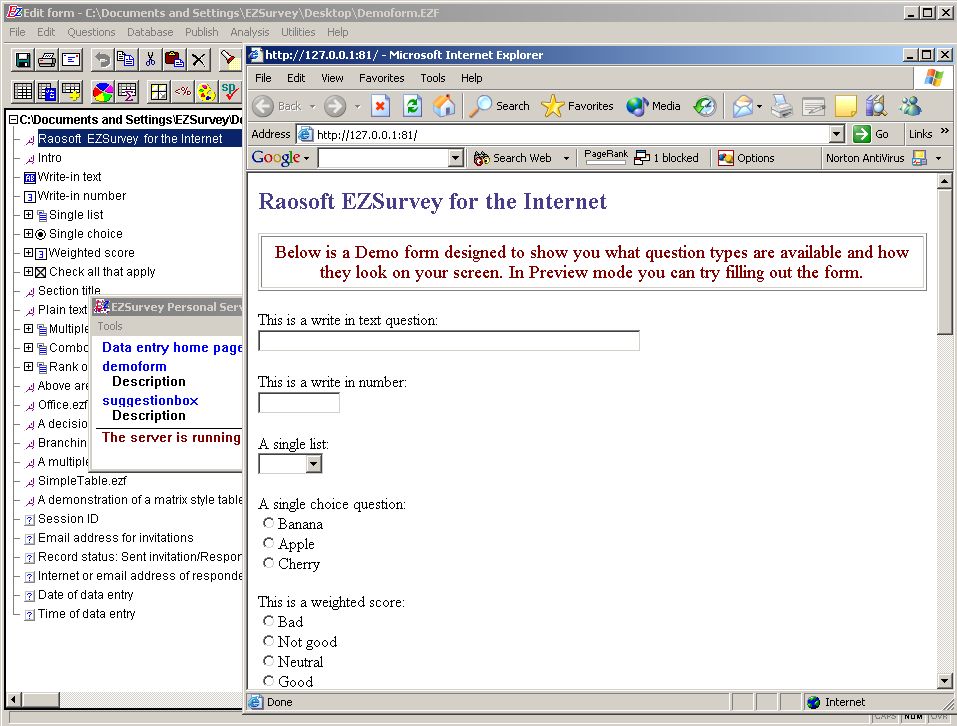The width and height of the screenshot is (957, 726).
Task: Click the 1 blocked popup button
Action: pos(666,158)
